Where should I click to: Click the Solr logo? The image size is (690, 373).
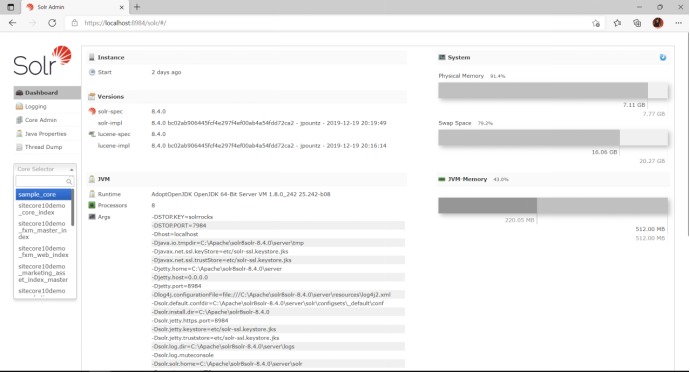tap(42, 61)
